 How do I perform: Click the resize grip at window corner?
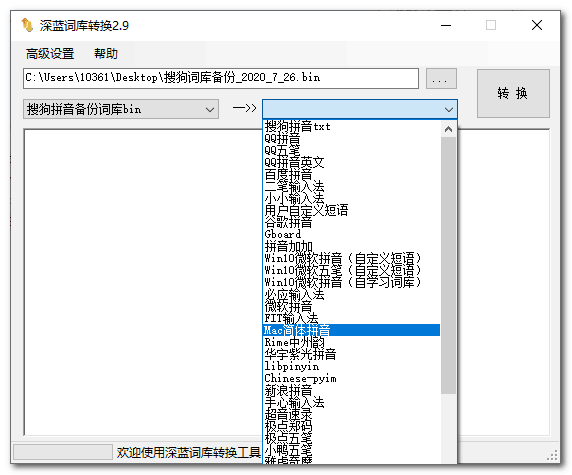553,456
